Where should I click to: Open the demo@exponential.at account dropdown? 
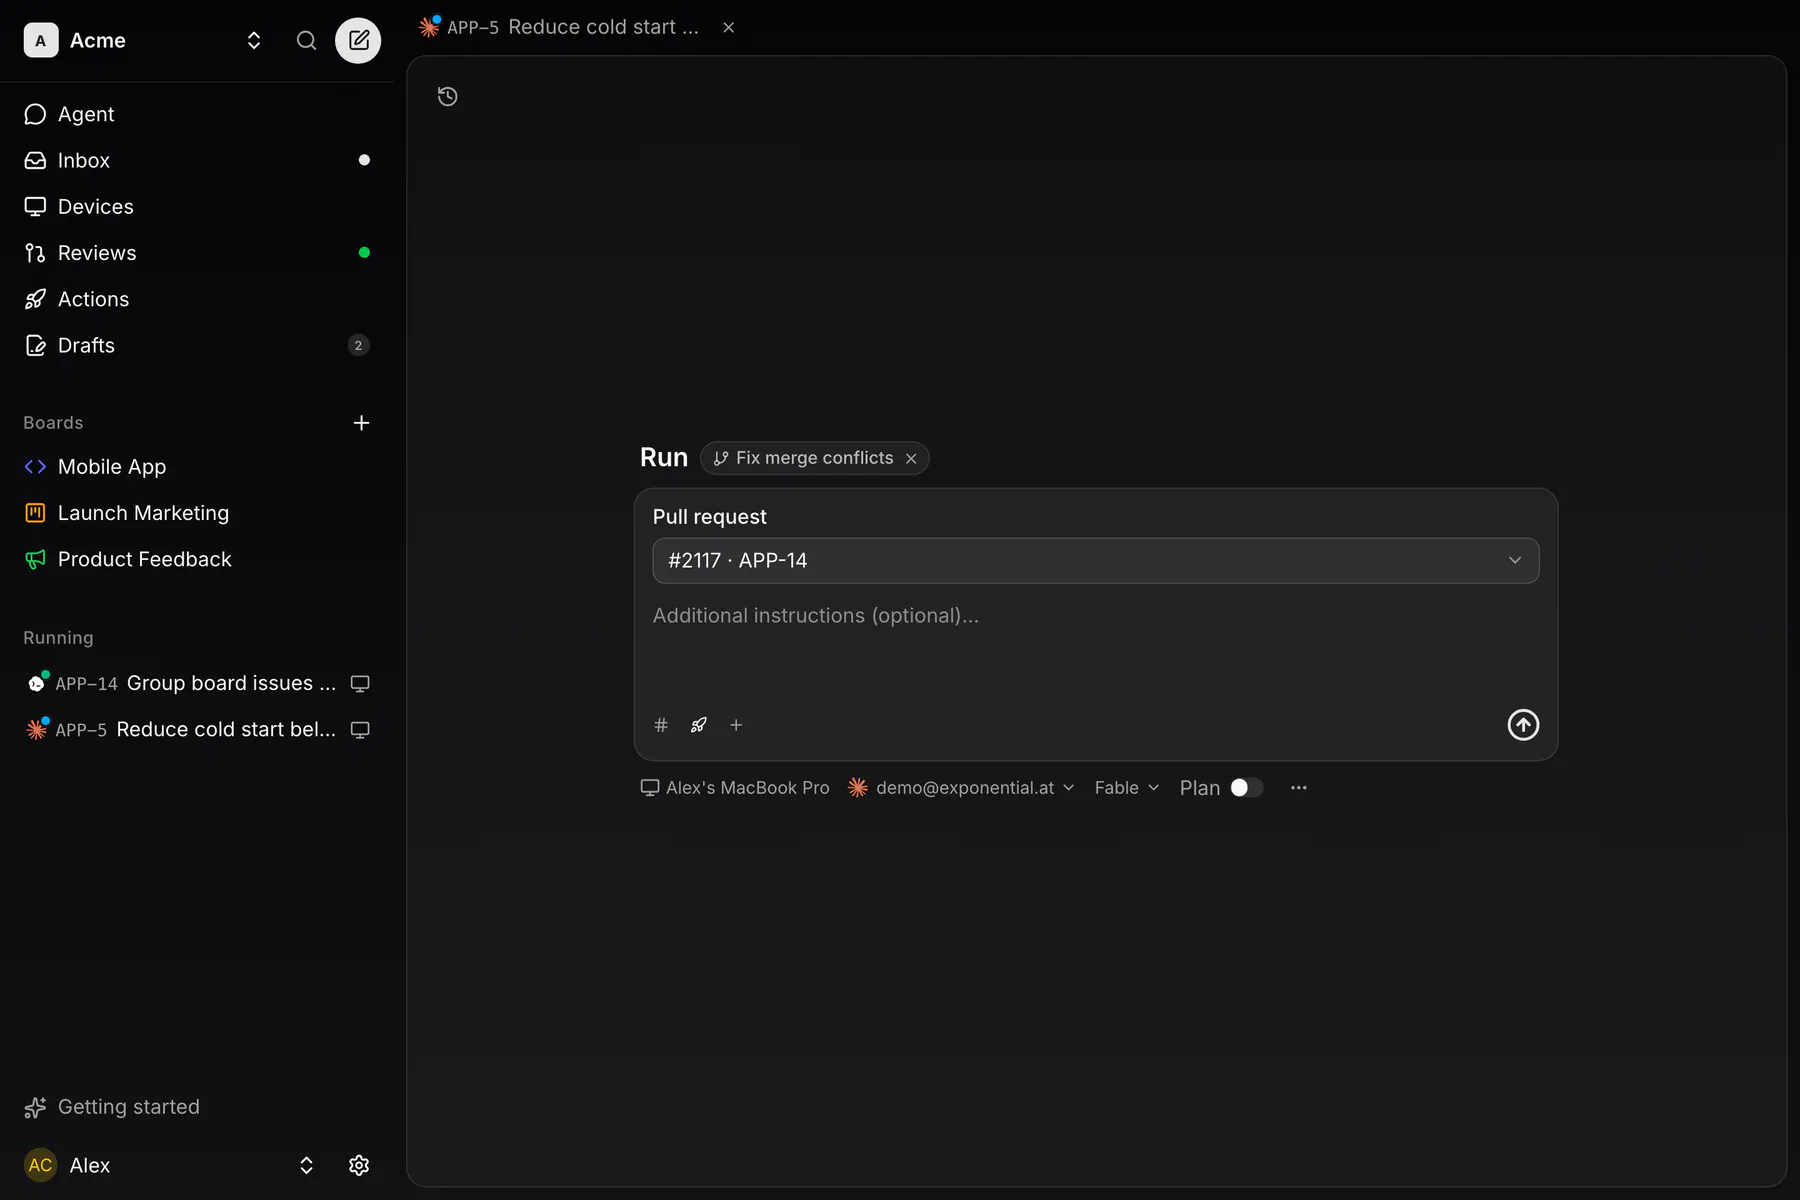[x=961, y=788]
